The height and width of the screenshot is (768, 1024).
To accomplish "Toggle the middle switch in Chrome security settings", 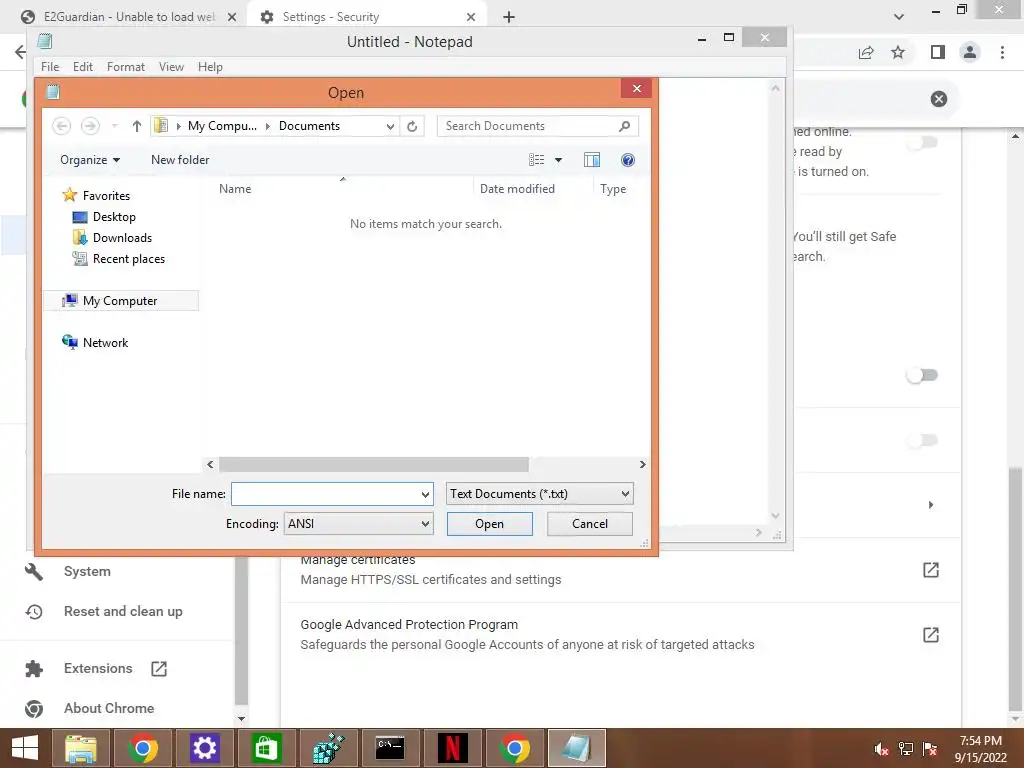I will tap(922, 376).
